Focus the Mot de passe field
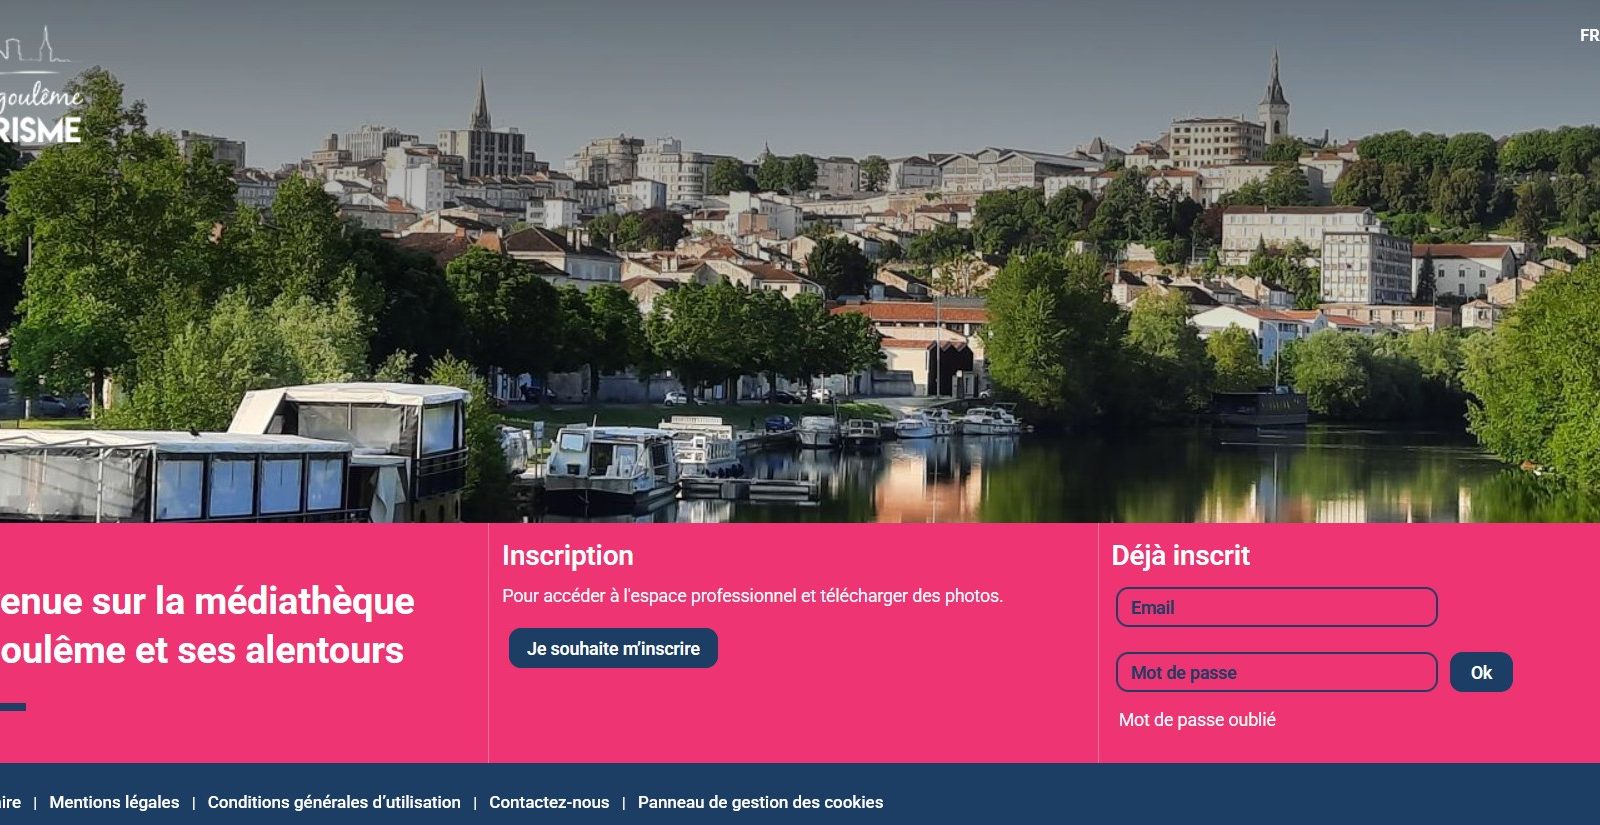This screenshot has width=1600, height=825. coord(1276,672)
